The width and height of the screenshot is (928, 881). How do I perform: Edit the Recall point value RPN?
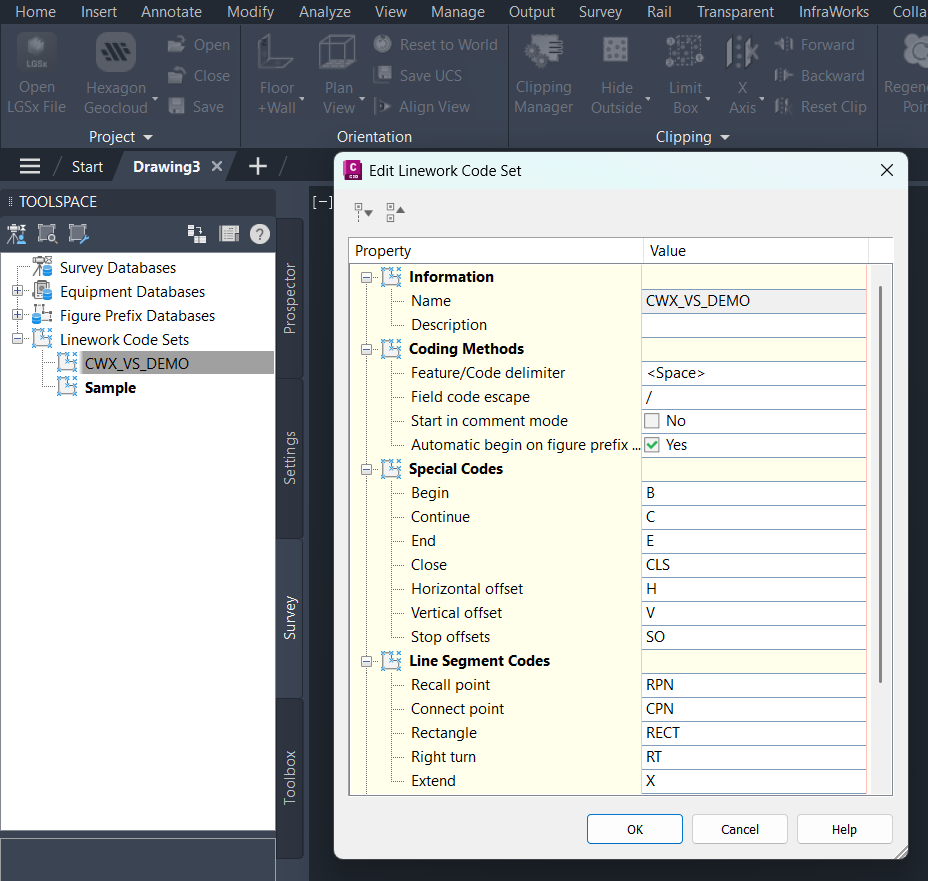click(753, 685)
